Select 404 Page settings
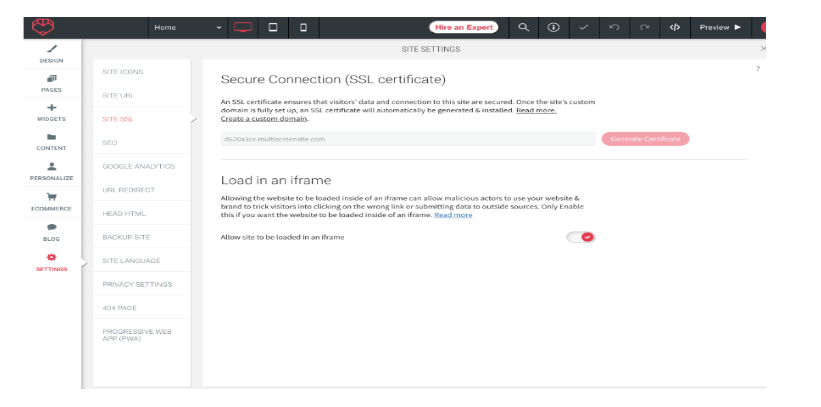 click(x=142, y=308)
